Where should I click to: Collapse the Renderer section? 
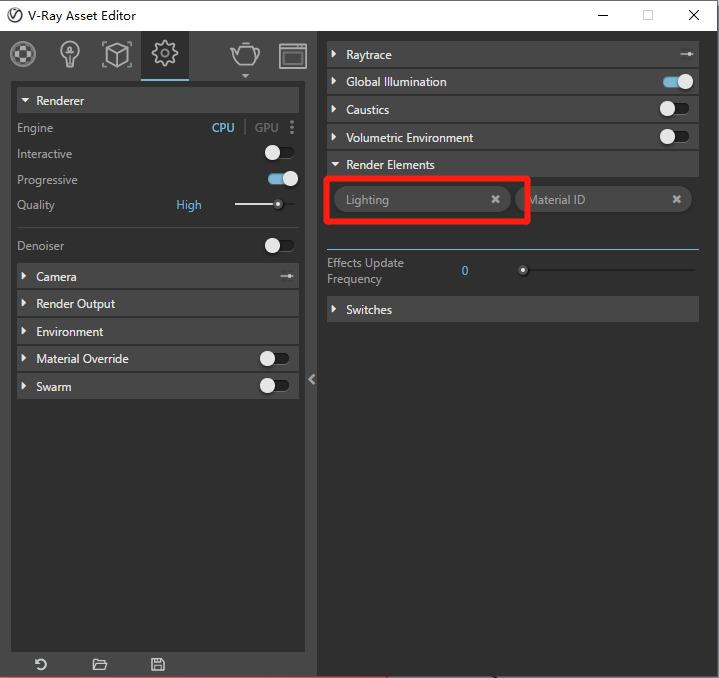point(158,100)
